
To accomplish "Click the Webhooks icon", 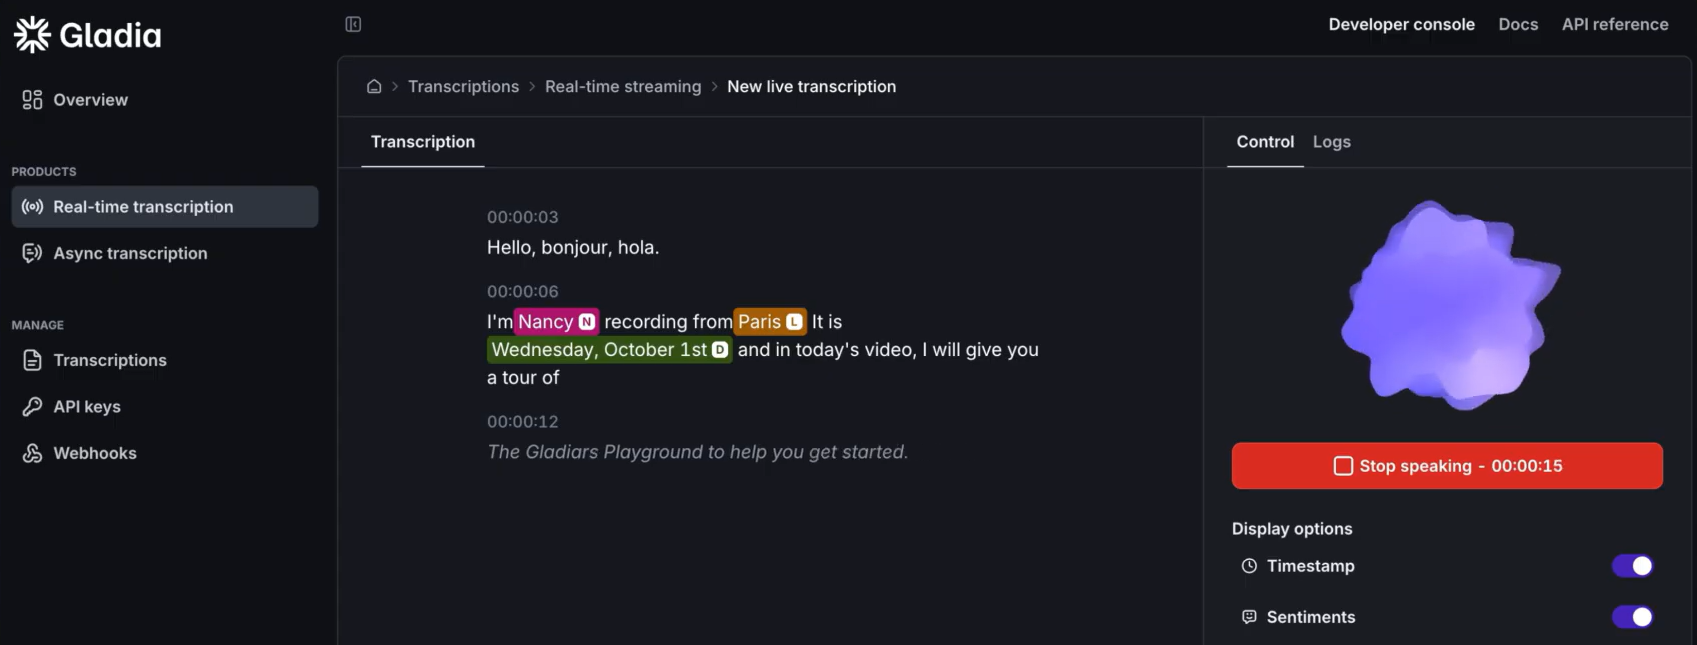I will click(x=32, y=453).
